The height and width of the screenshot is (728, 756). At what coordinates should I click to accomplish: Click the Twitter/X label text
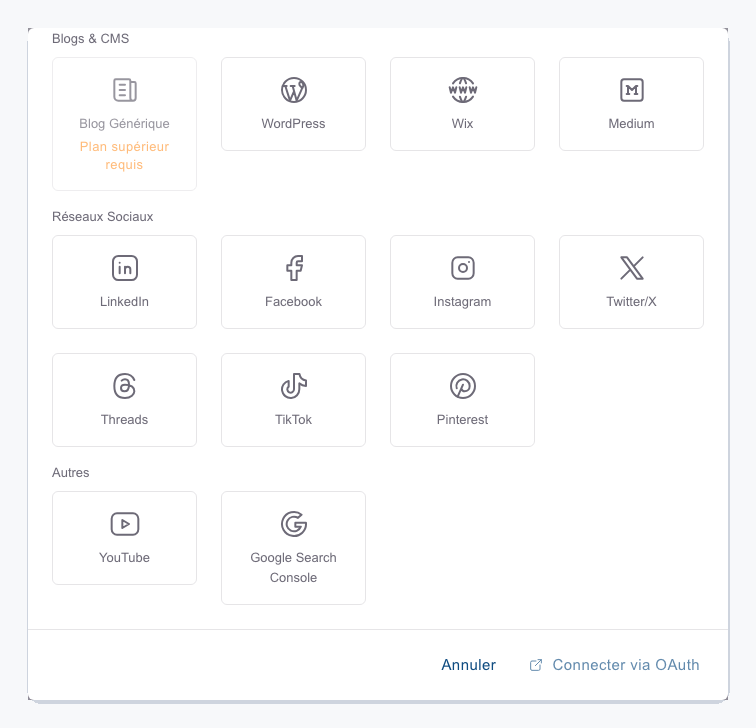coord(631,302)
